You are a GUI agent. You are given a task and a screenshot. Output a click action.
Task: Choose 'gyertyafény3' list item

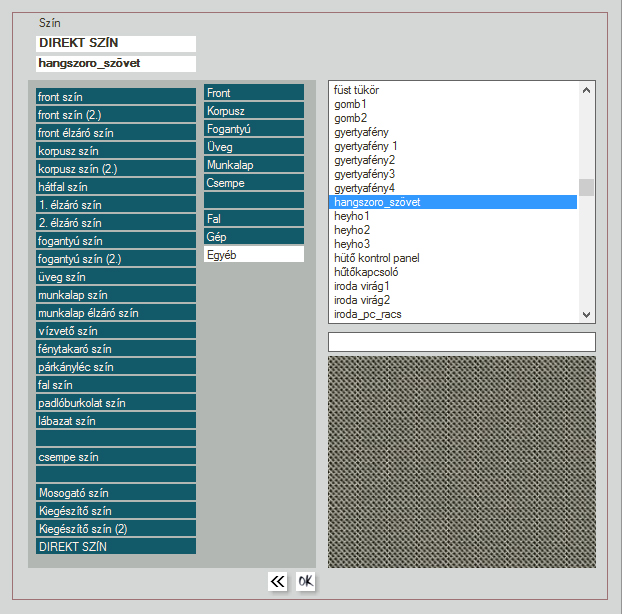tap(453, 174)
